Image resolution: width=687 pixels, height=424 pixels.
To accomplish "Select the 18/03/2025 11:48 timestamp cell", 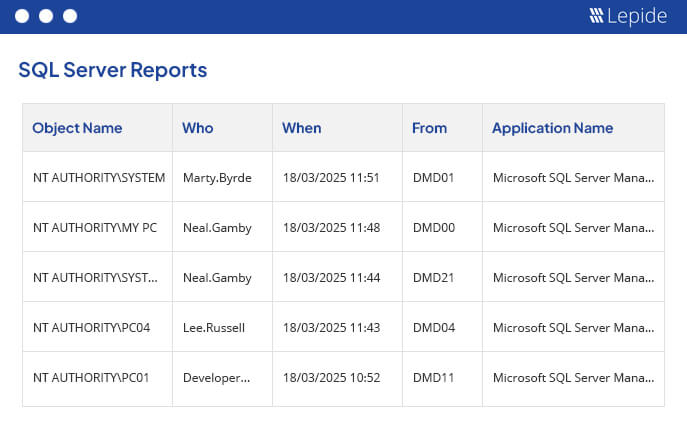I will pyautogui.click(x=331, y=228).
